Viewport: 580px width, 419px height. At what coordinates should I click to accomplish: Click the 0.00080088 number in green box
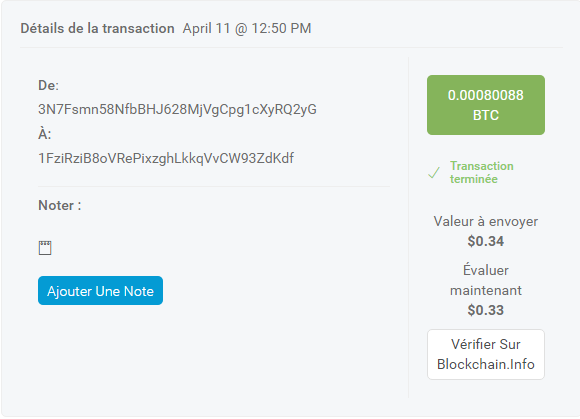pos(486,95)
